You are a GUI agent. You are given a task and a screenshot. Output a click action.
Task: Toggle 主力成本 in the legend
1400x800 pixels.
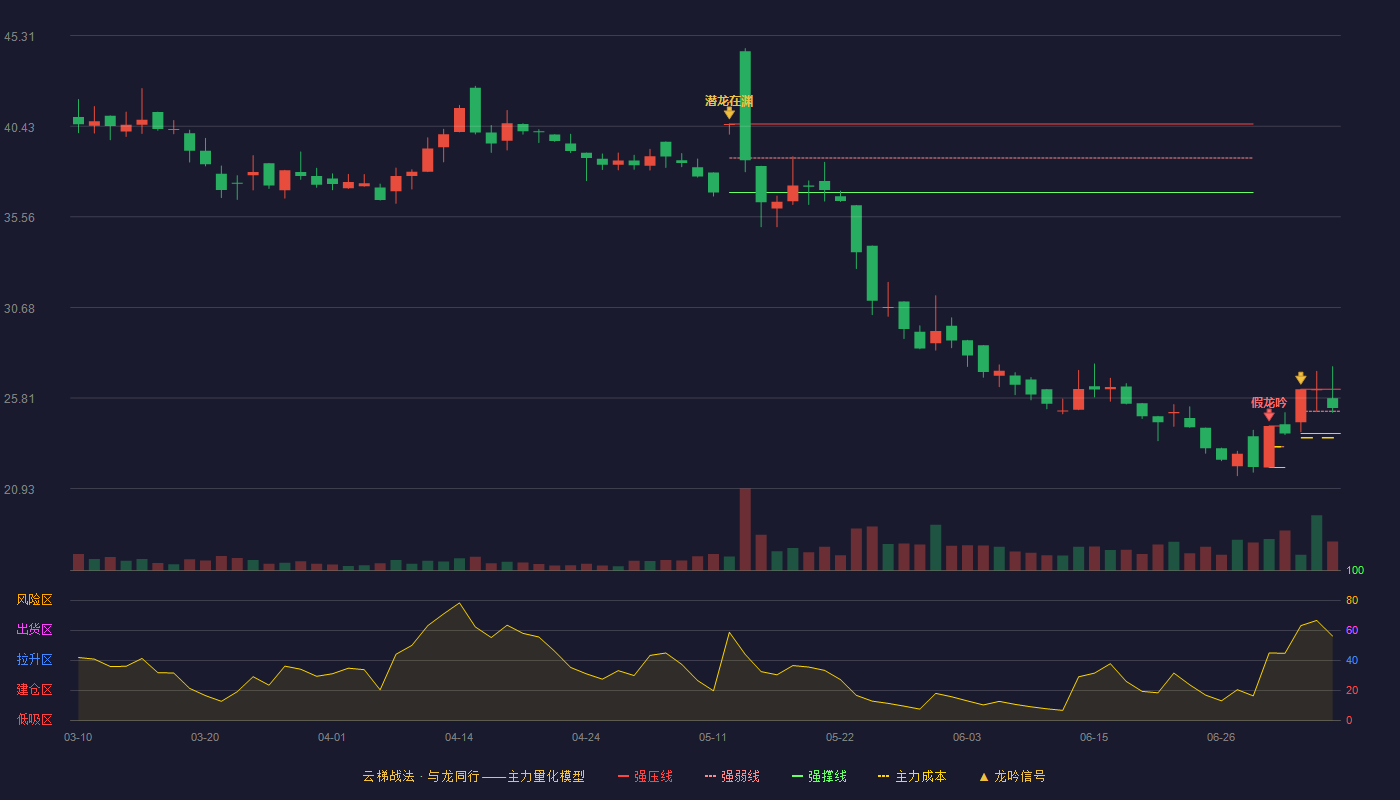click(912, 776)
